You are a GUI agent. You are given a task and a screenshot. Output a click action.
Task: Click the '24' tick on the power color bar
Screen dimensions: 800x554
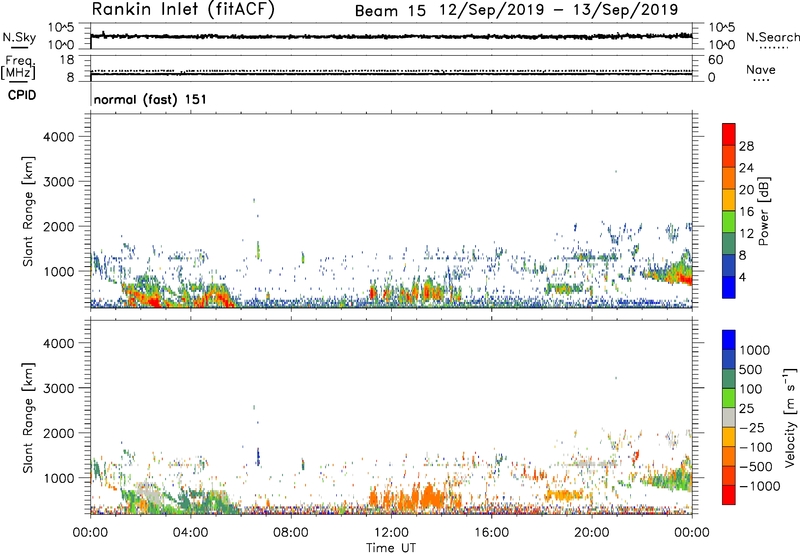(746, 168)
